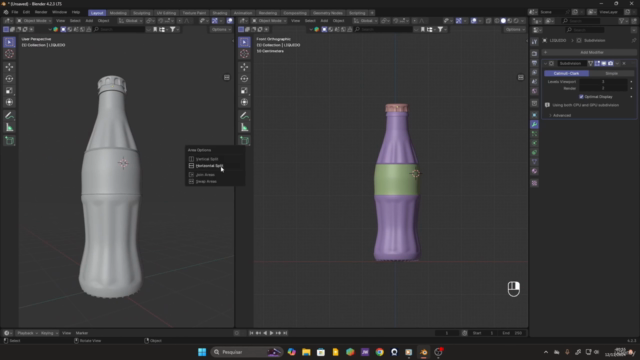The image size is (640, 360).
Task: Toggle Subdivision modifier viewport display
Action: [x=604, y=63]
